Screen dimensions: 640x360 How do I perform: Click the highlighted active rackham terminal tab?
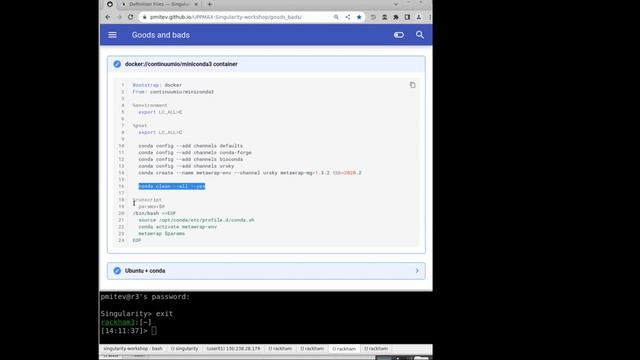(x=344, y=349)
